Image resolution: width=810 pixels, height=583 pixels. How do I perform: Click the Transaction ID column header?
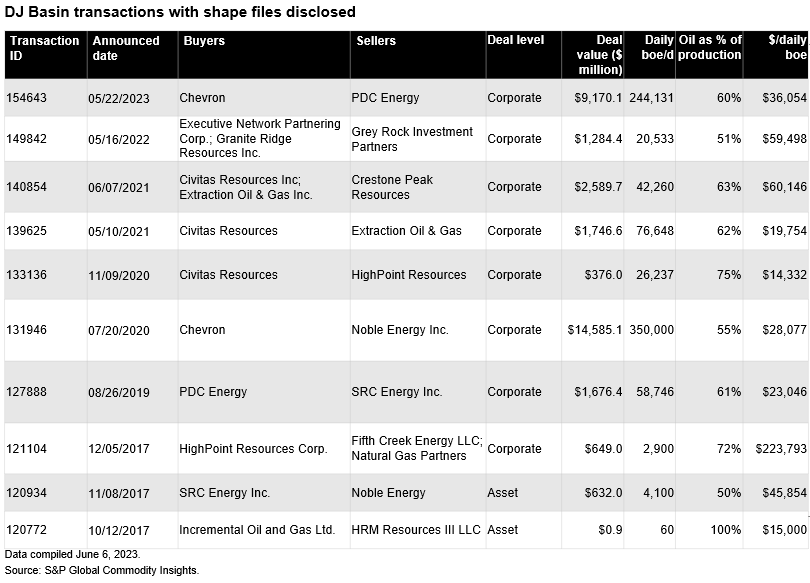[43, 48]
